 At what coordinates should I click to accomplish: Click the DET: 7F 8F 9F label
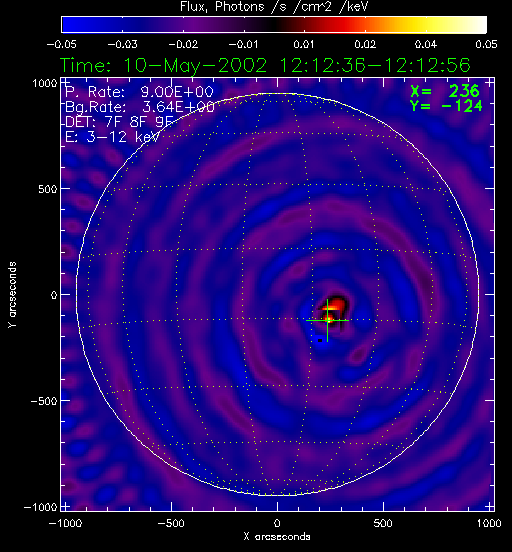pyautogui.click(x=119, y=122)
